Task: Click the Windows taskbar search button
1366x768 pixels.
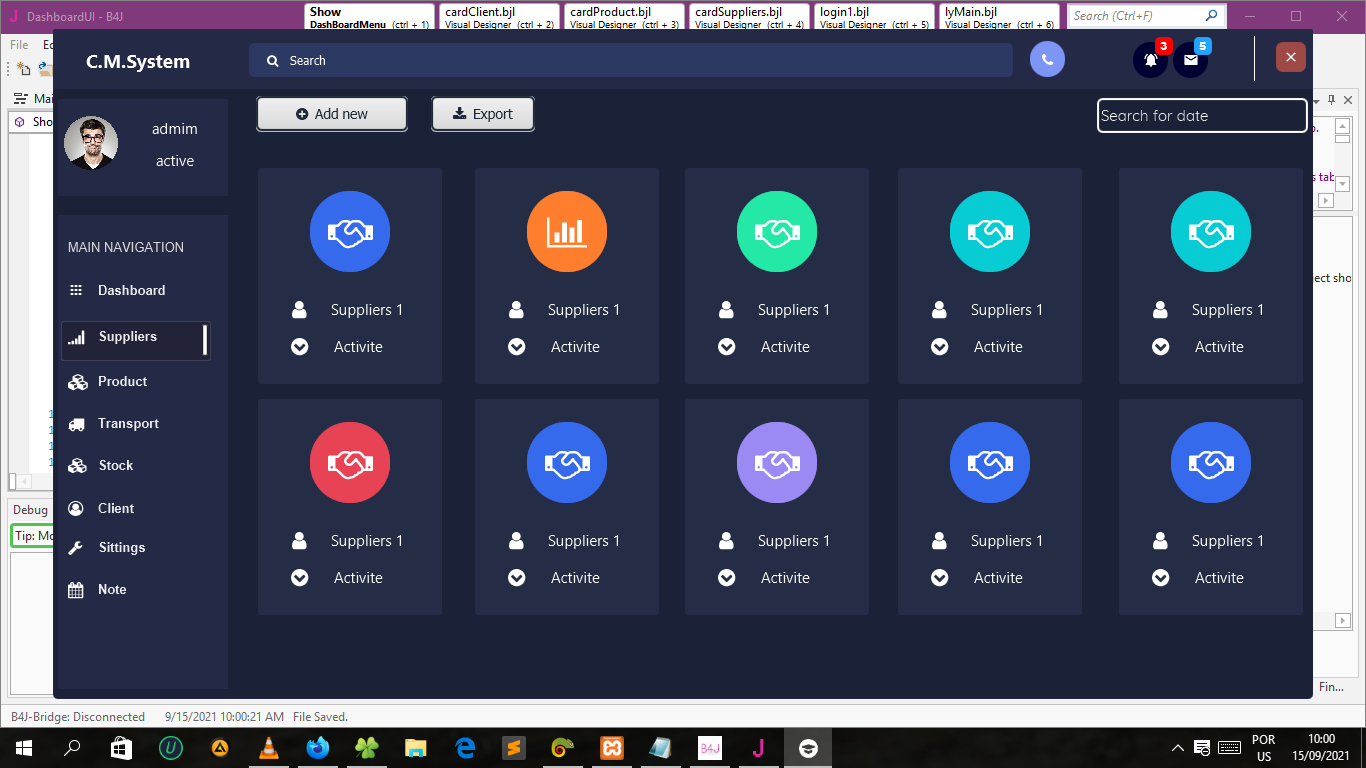Action: coord(72,748)
